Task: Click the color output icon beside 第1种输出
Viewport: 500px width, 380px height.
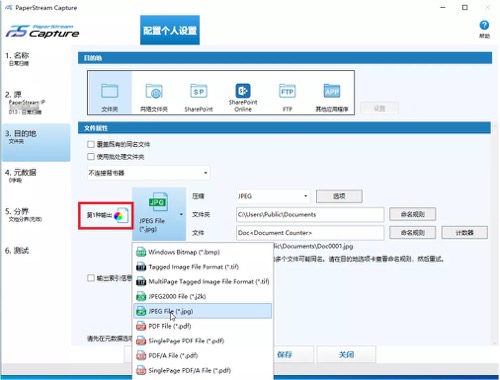Action: point(121,215)
